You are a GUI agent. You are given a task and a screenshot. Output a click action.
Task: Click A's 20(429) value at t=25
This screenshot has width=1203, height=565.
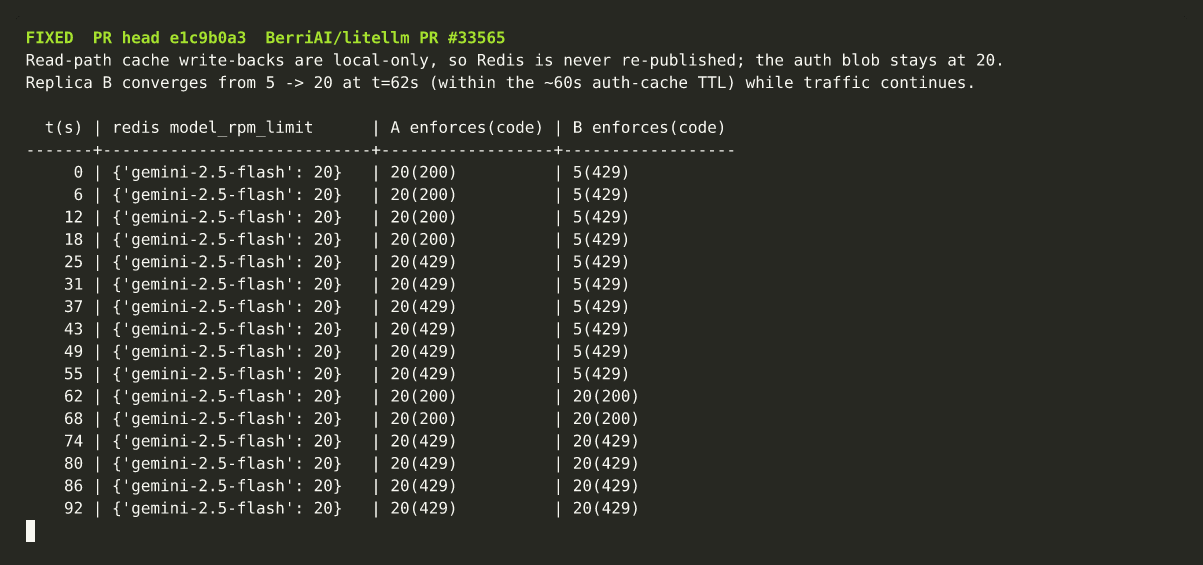[x=423, y=262]
